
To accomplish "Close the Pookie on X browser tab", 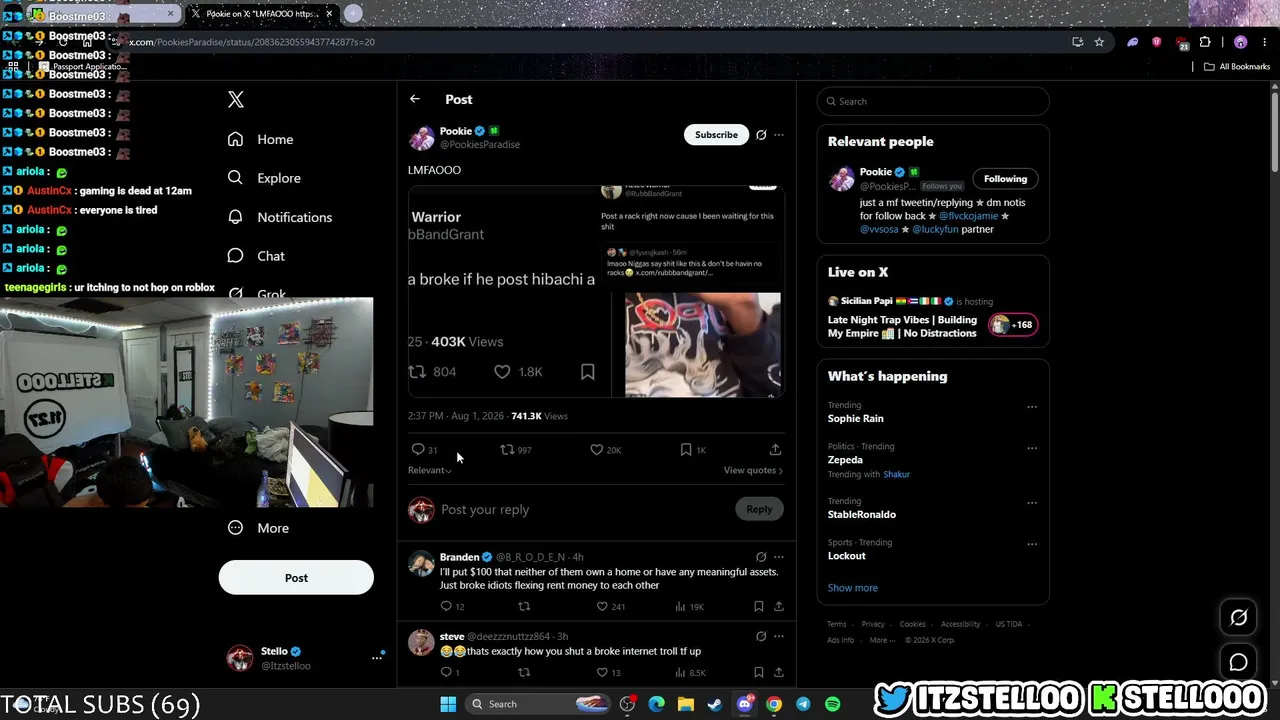I will 329,14.
